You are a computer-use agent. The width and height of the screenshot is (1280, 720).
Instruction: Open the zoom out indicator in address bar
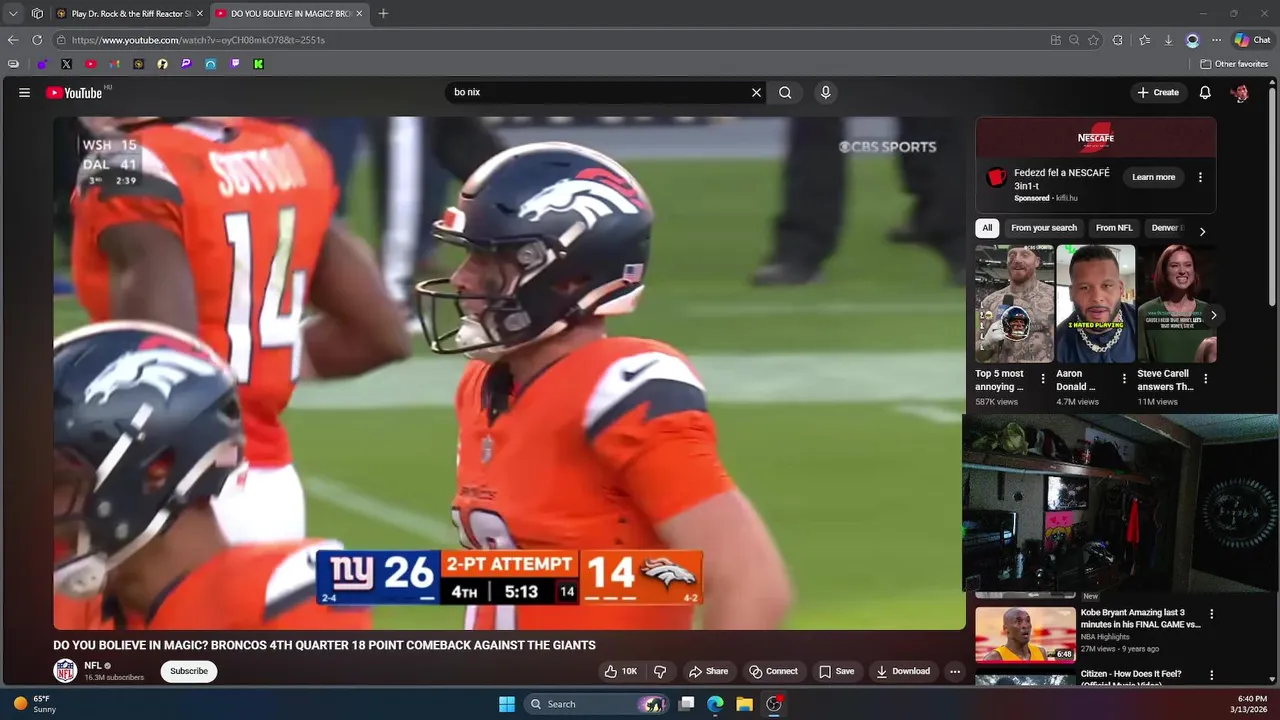tap(1074, 40)
